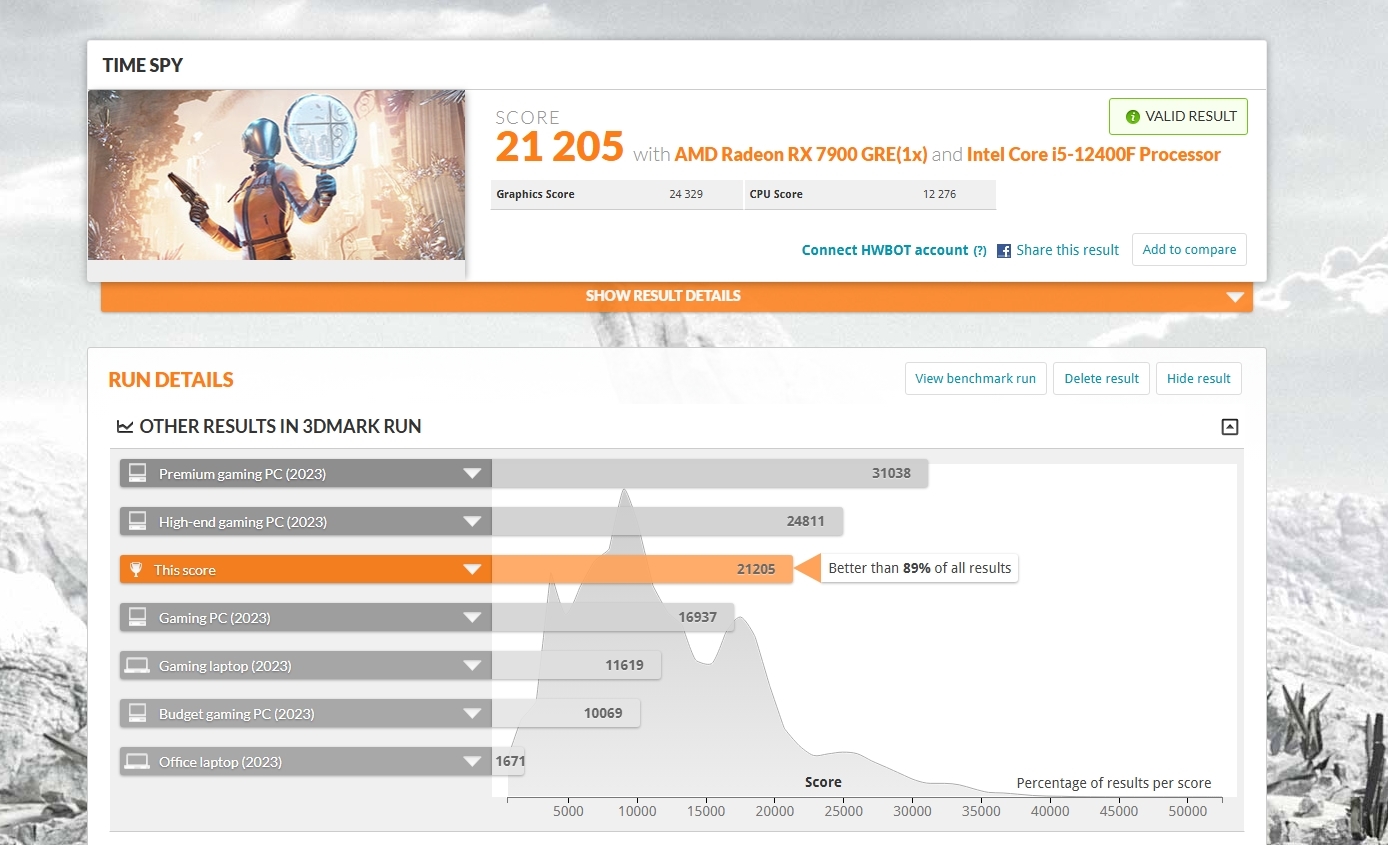
Task: Click the 25000 tick label on the score axis
Action: 843,811
